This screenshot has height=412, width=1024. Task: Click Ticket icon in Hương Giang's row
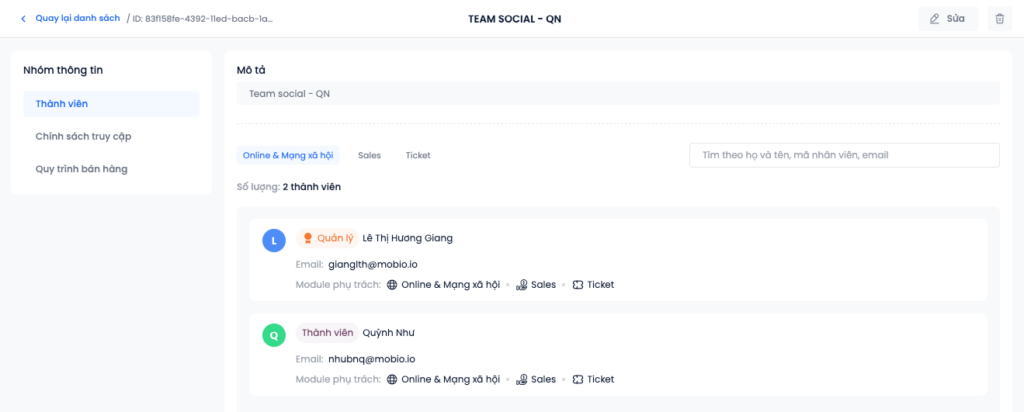[578, 285]
